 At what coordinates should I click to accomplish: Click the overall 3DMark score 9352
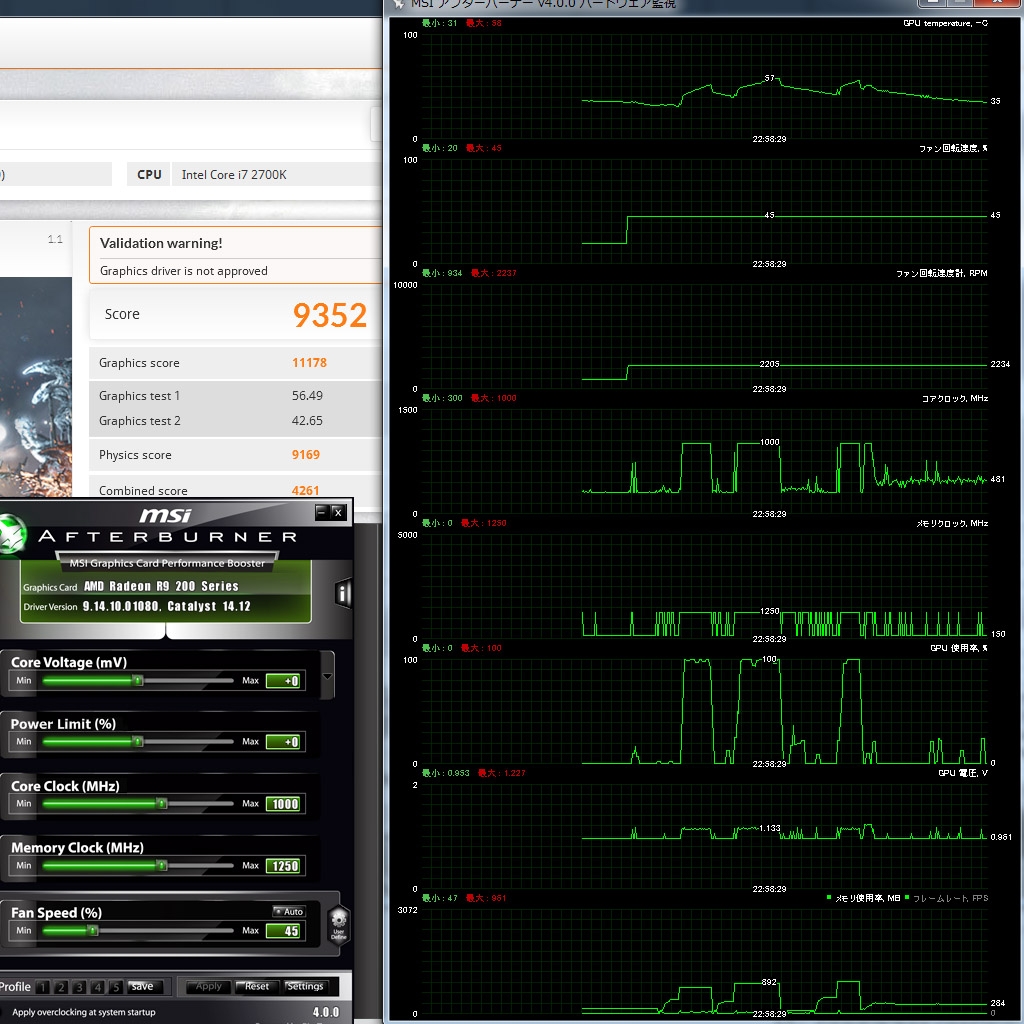coord(330,315)
